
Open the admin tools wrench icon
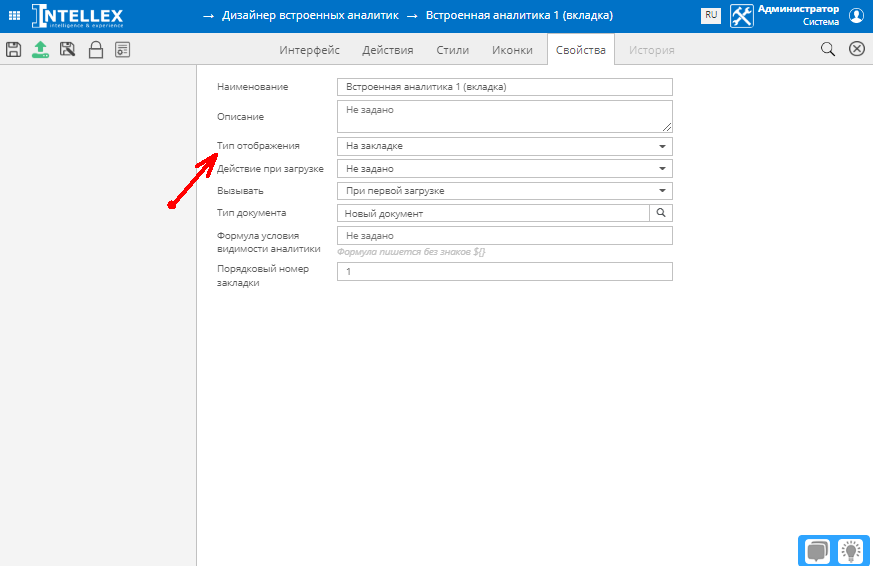[742, 16]
